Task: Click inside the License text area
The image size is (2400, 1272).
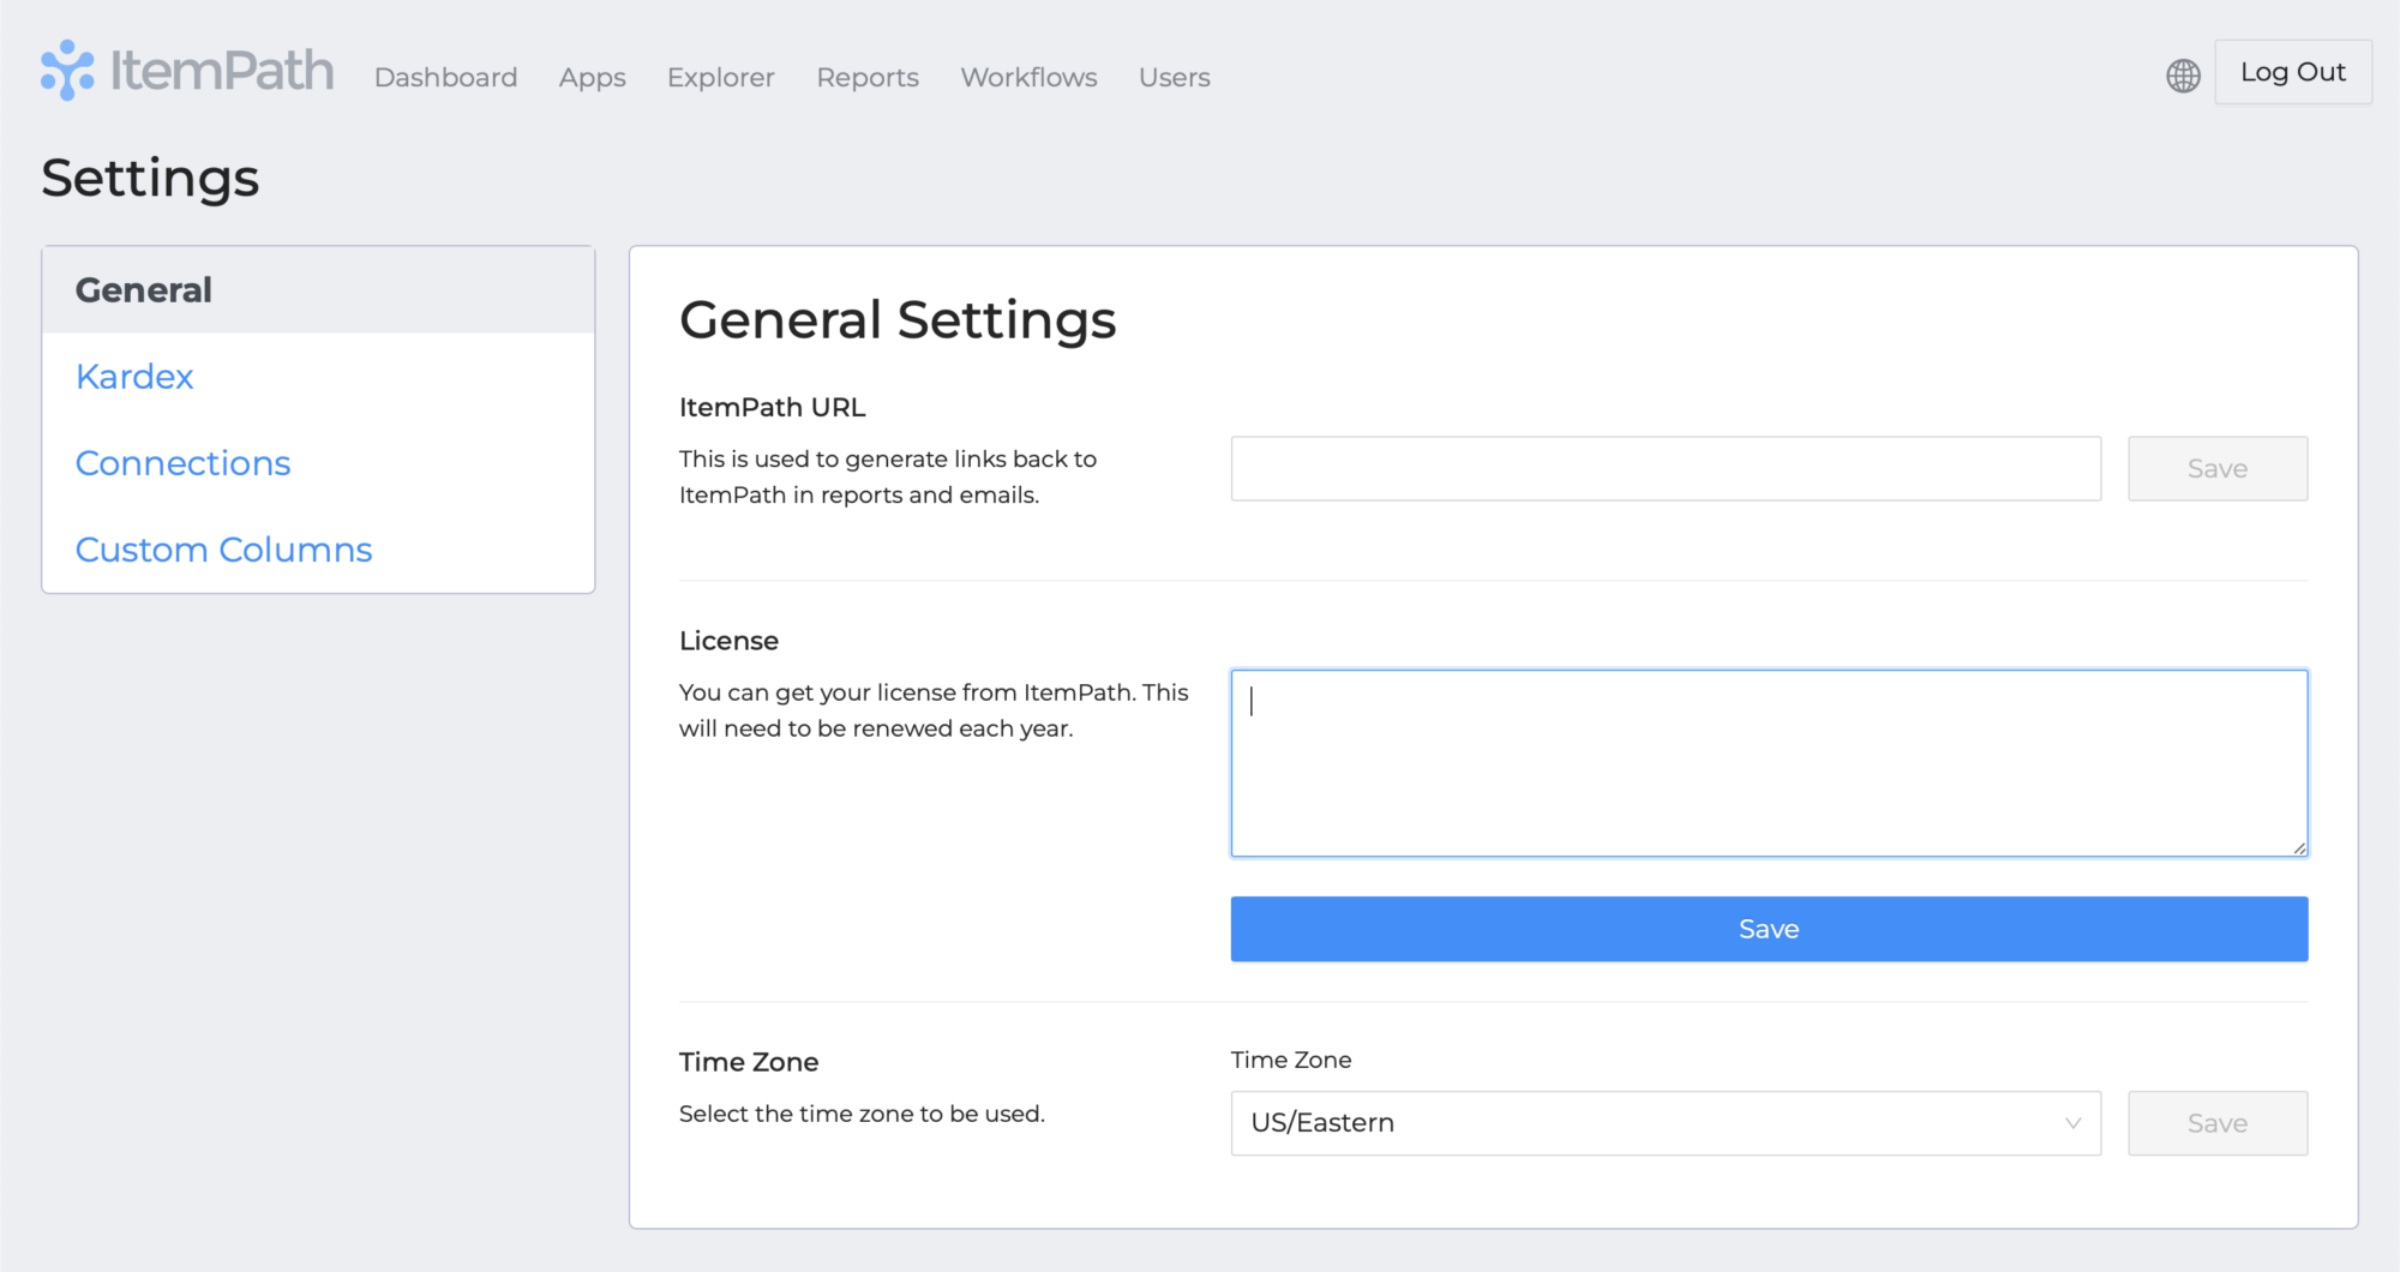Action: tap(1769, 763)
